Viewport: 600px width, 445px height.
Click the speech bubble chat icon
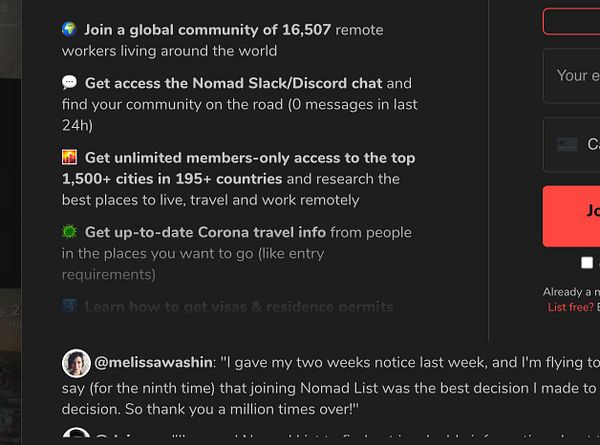(x=69, y=83)
